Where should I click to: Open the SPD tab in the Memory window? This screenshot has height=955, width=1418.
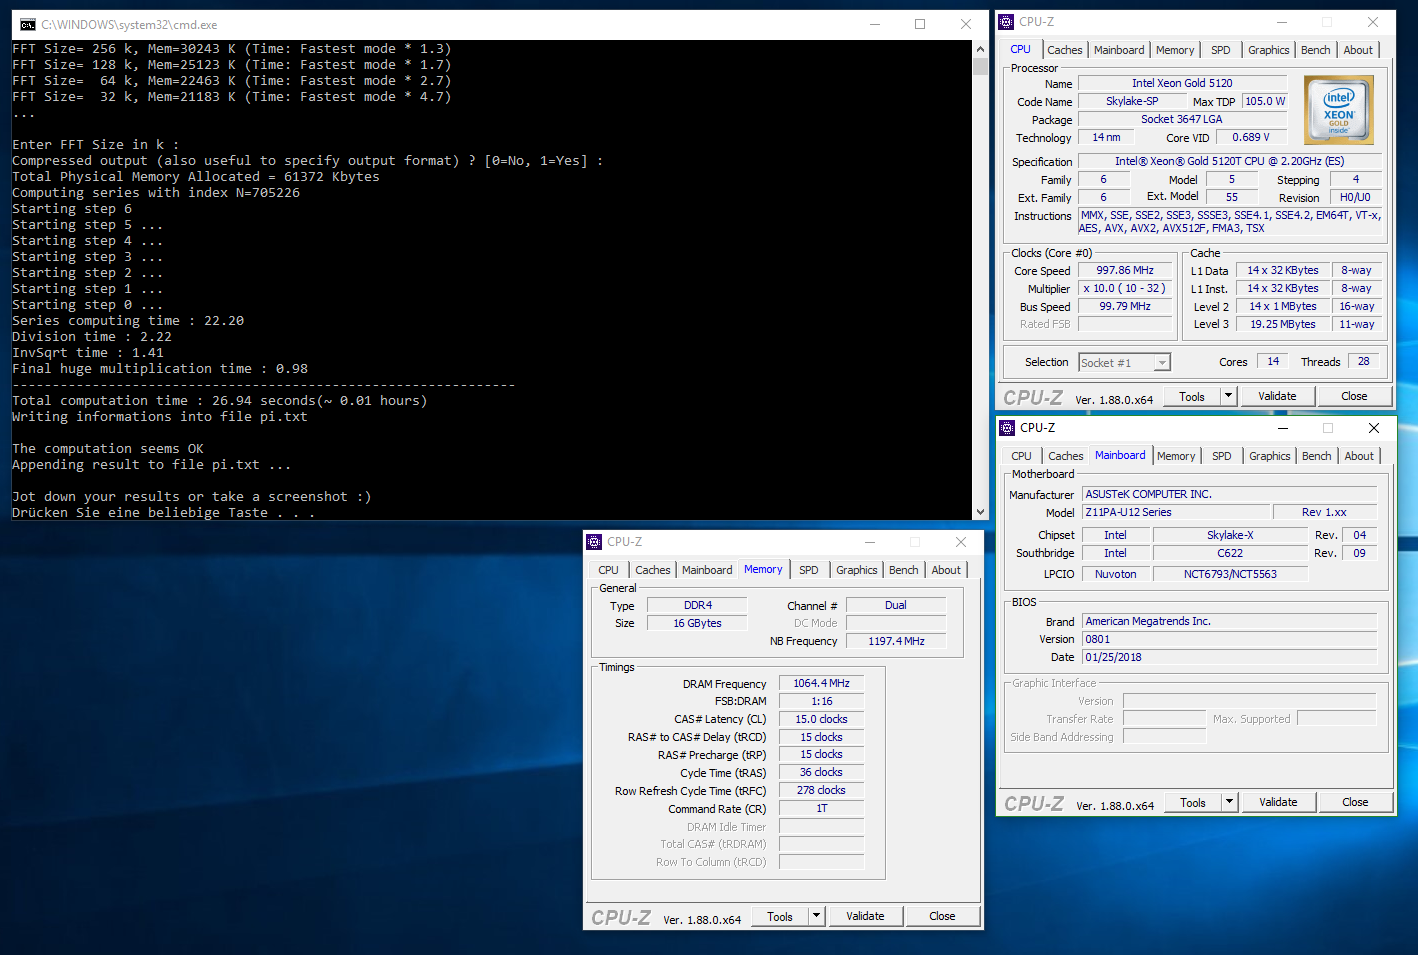(x=808, y=570)
